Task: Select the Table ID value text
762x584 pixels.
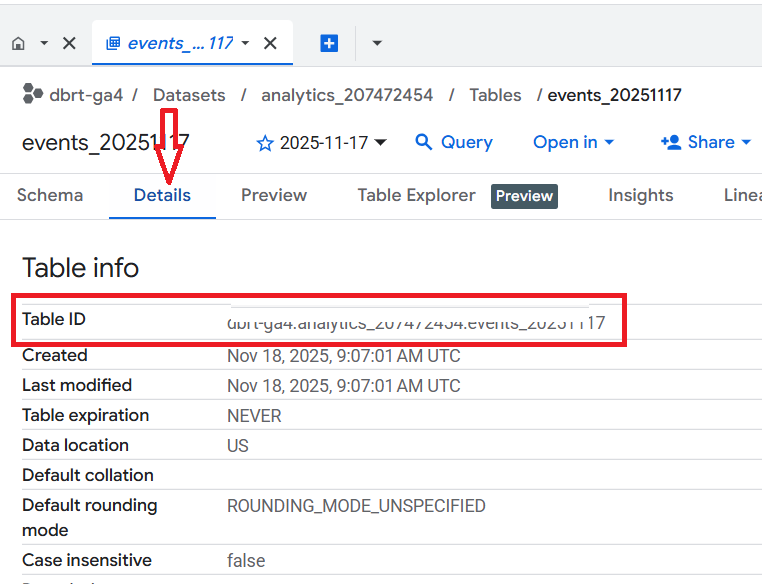Action: coord(416,322)
